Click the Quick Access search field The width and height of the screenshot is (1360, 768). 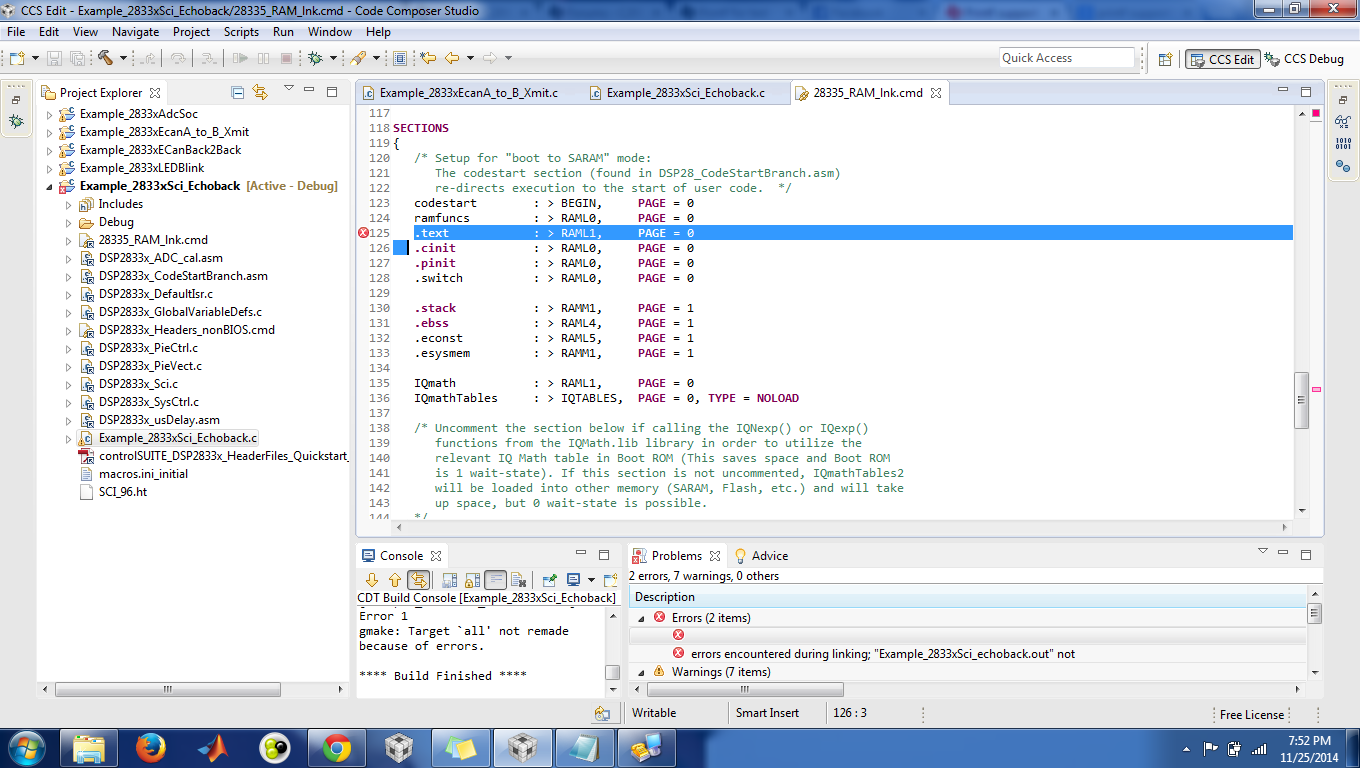pos(1067,58)
